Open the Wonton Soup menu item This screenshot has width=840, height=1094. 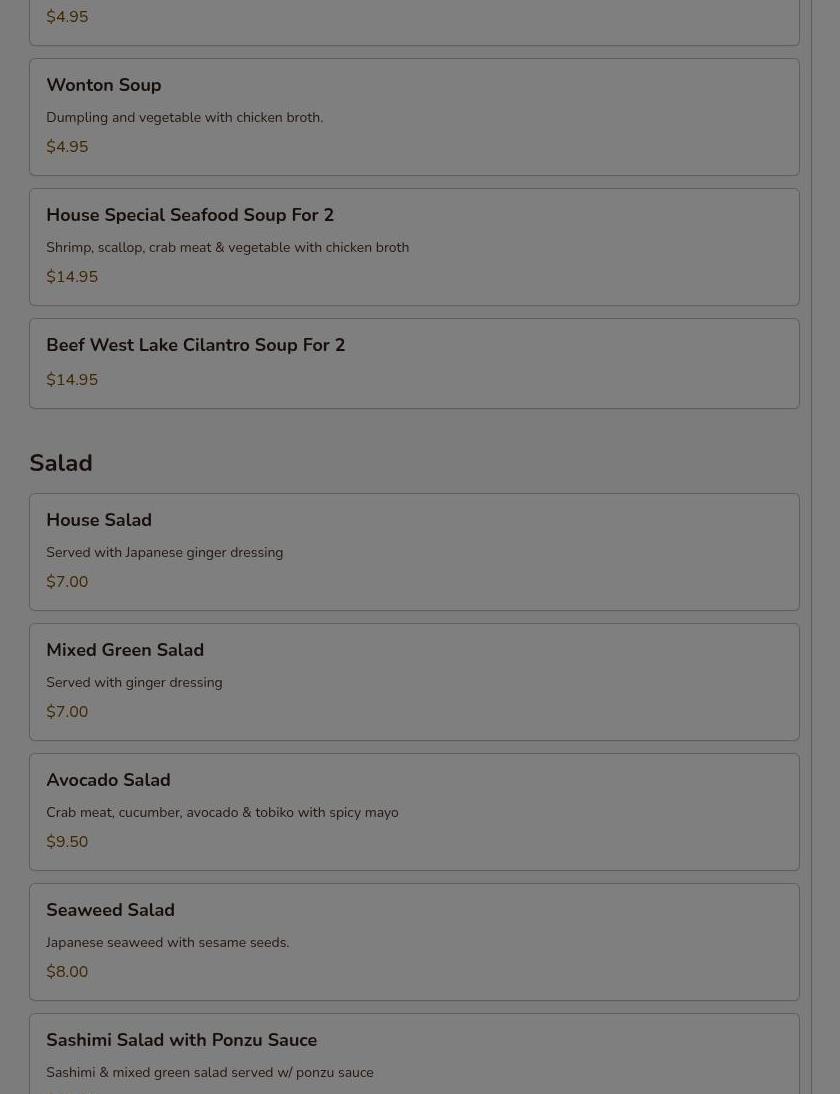click(x=104, y=86)
